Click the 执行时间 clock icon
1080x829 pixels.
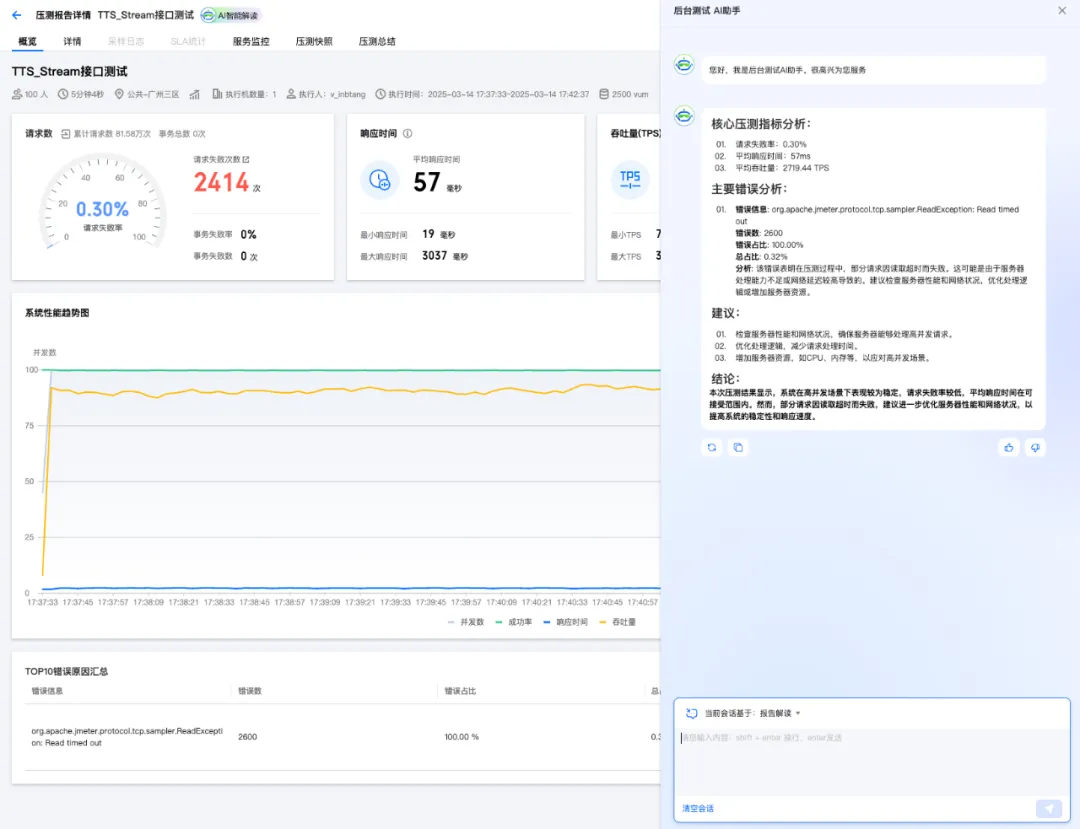(x=380, y=94)
